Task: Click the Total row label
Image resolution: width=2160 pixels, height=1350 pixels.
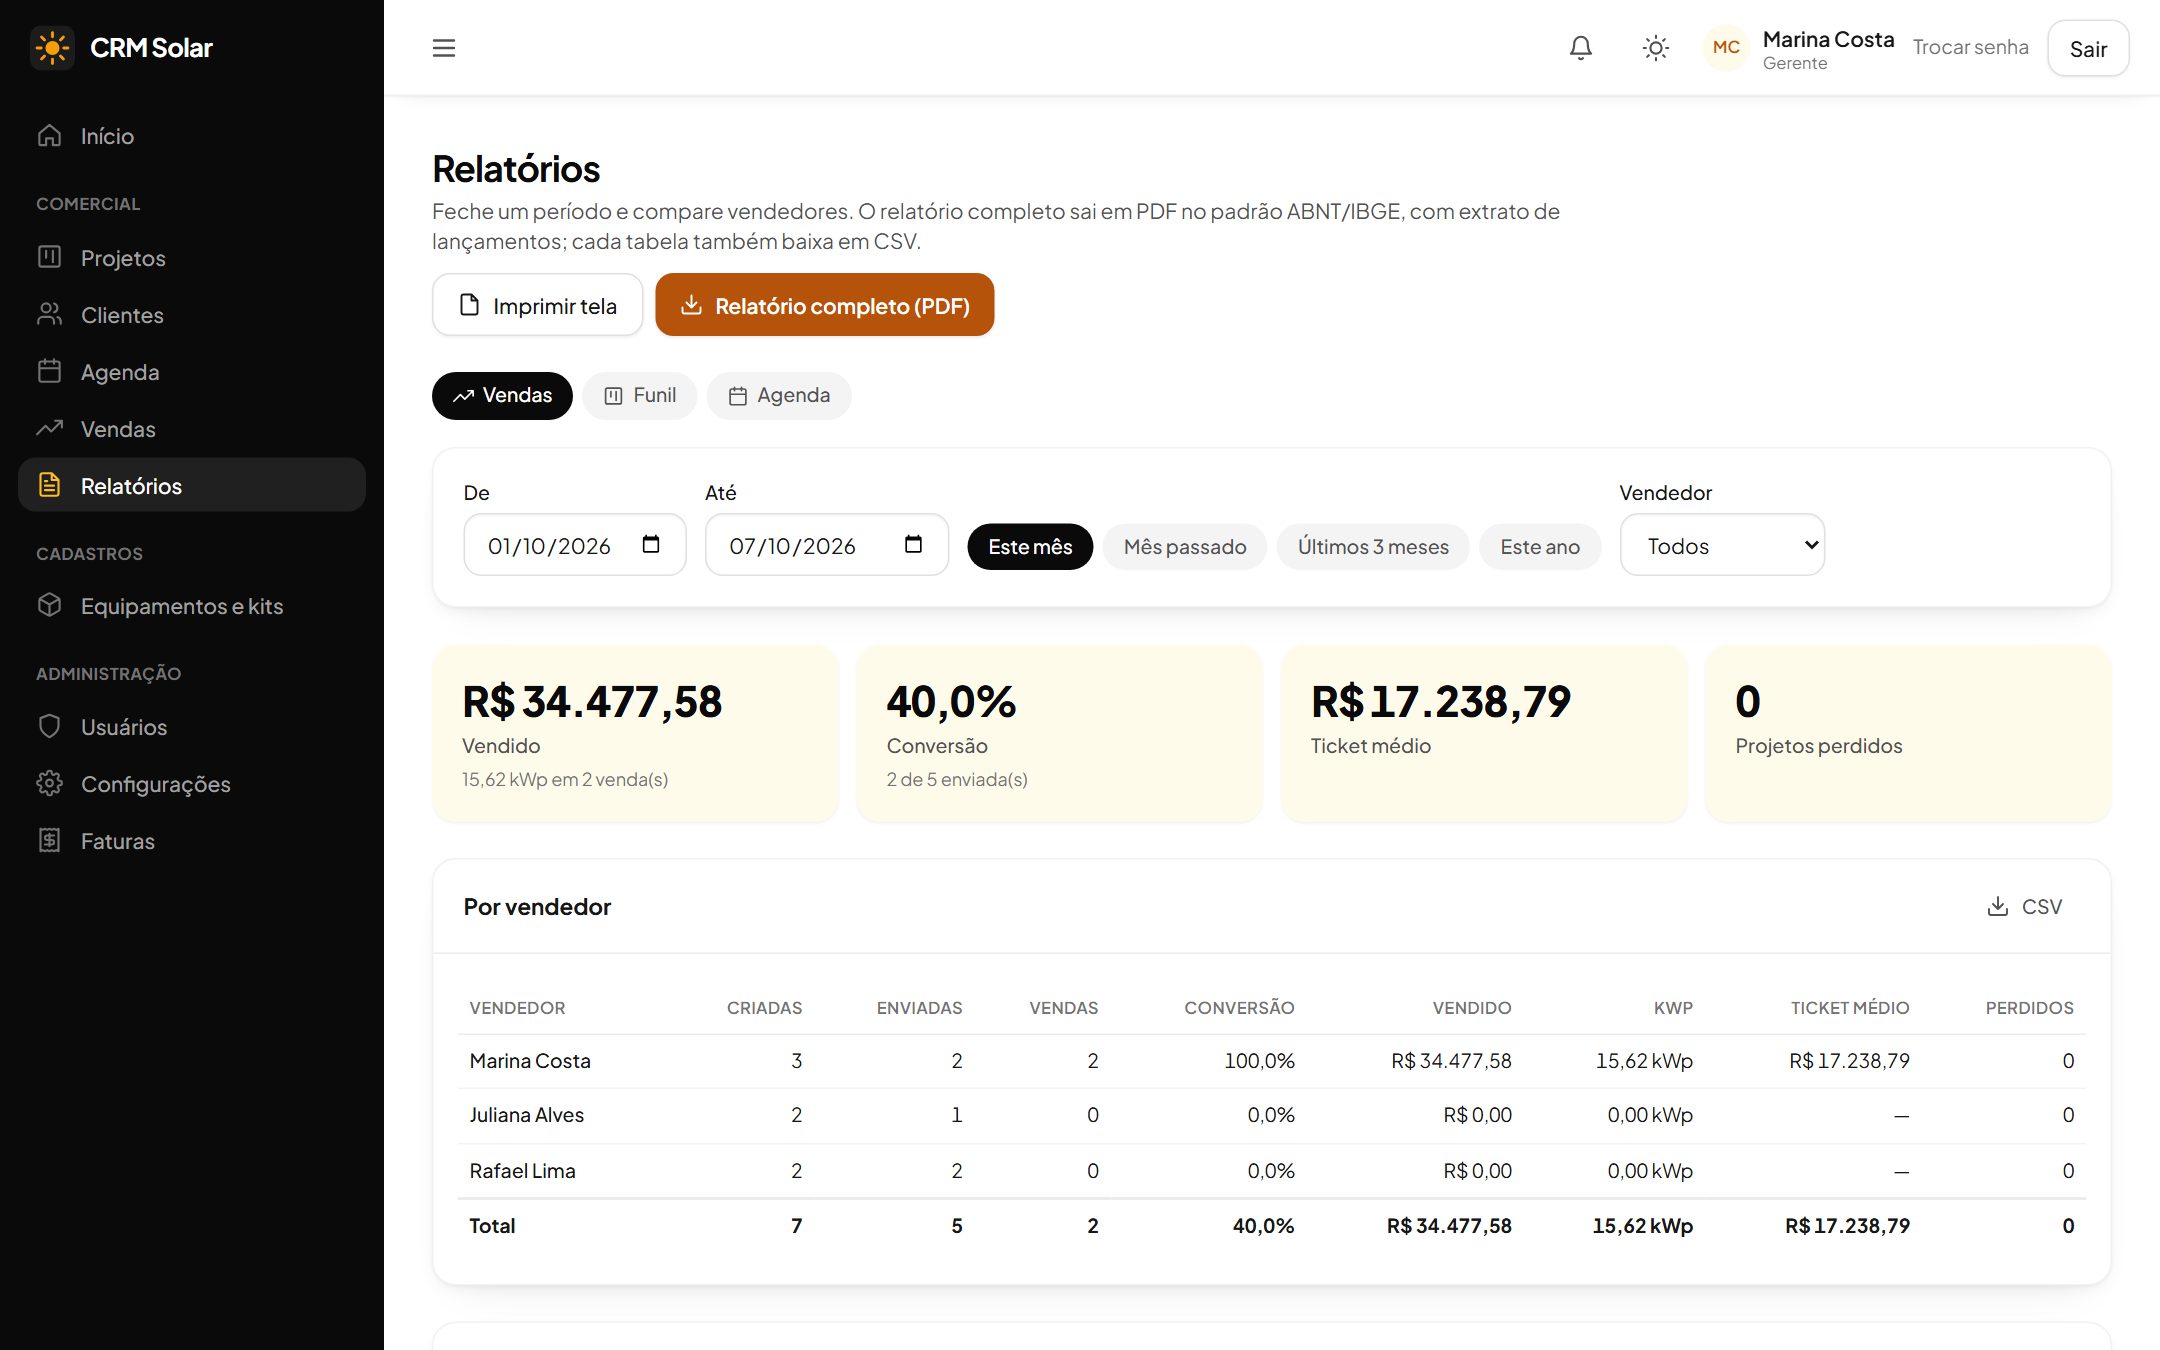Action: point(492,1226)
